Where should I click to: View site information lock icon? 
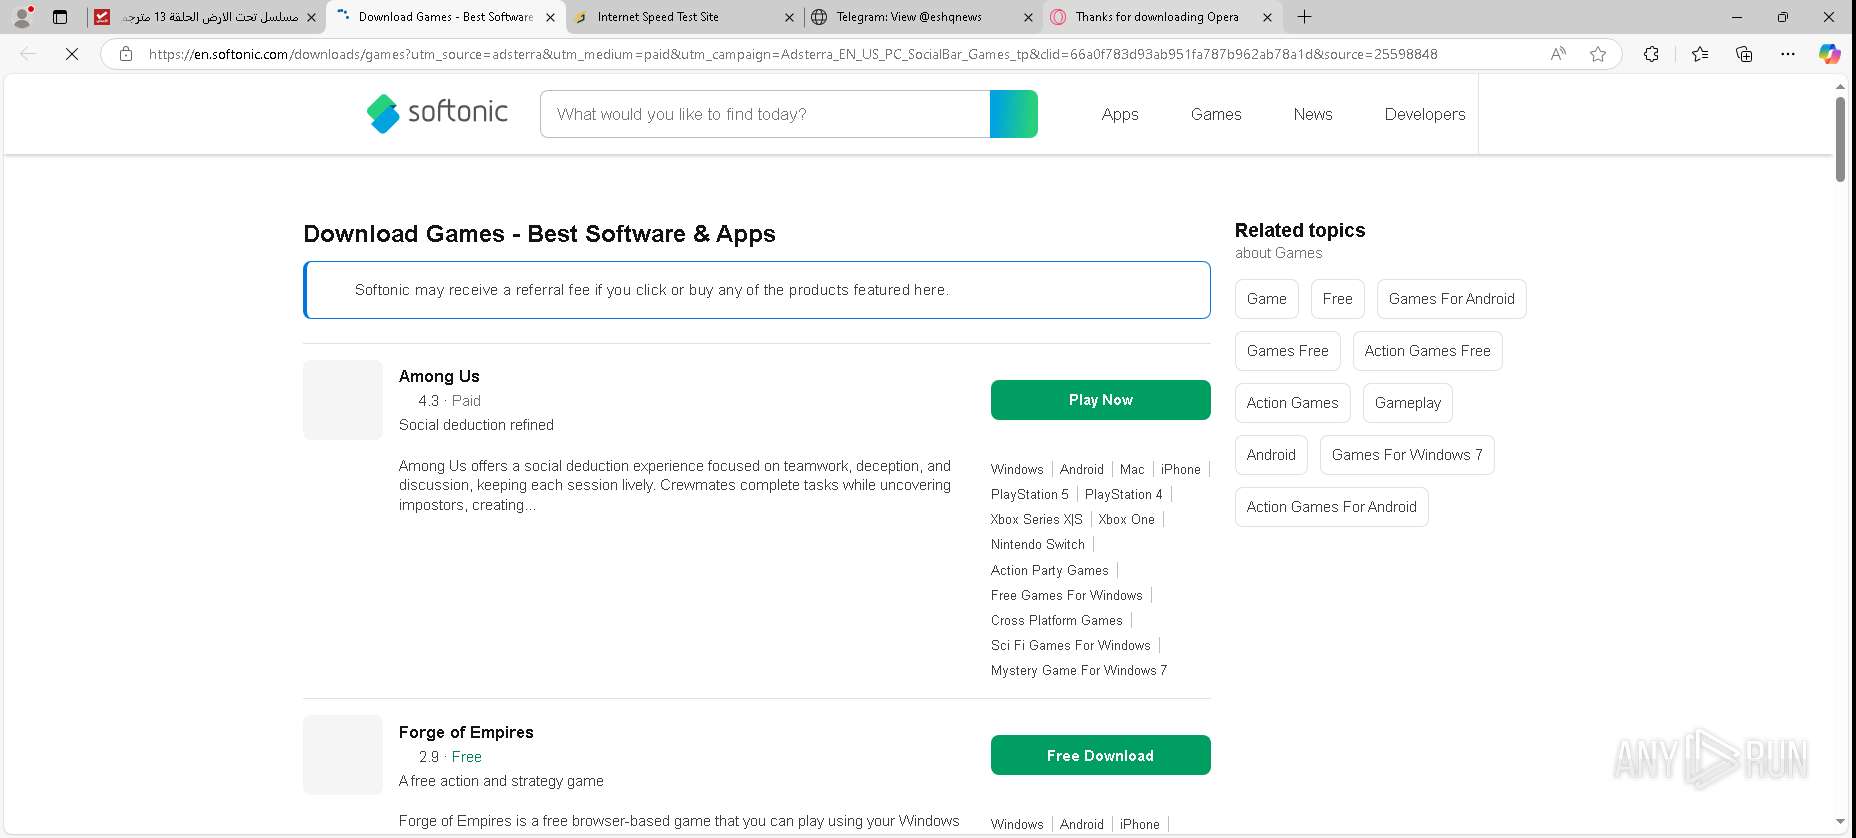[126, 54]
